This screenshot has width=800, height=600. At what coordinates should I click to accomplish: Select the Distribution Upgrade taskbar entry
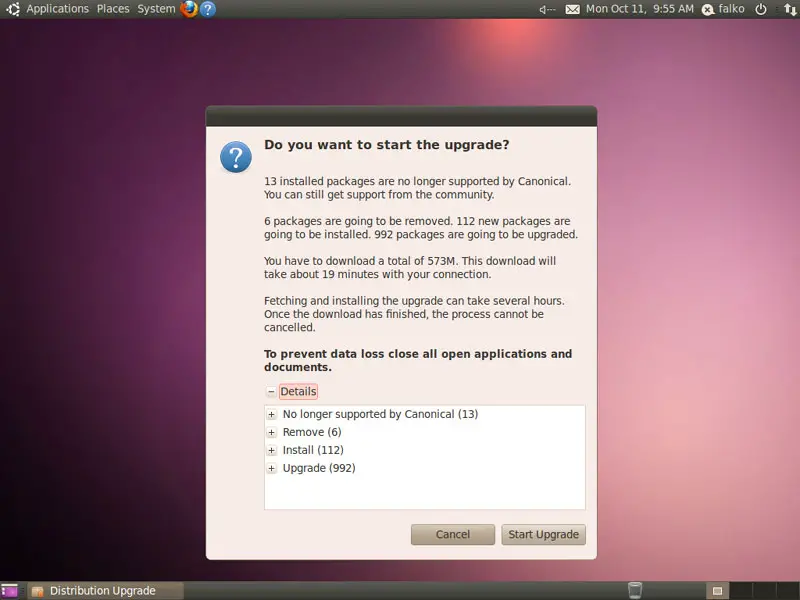click(105, 591)
